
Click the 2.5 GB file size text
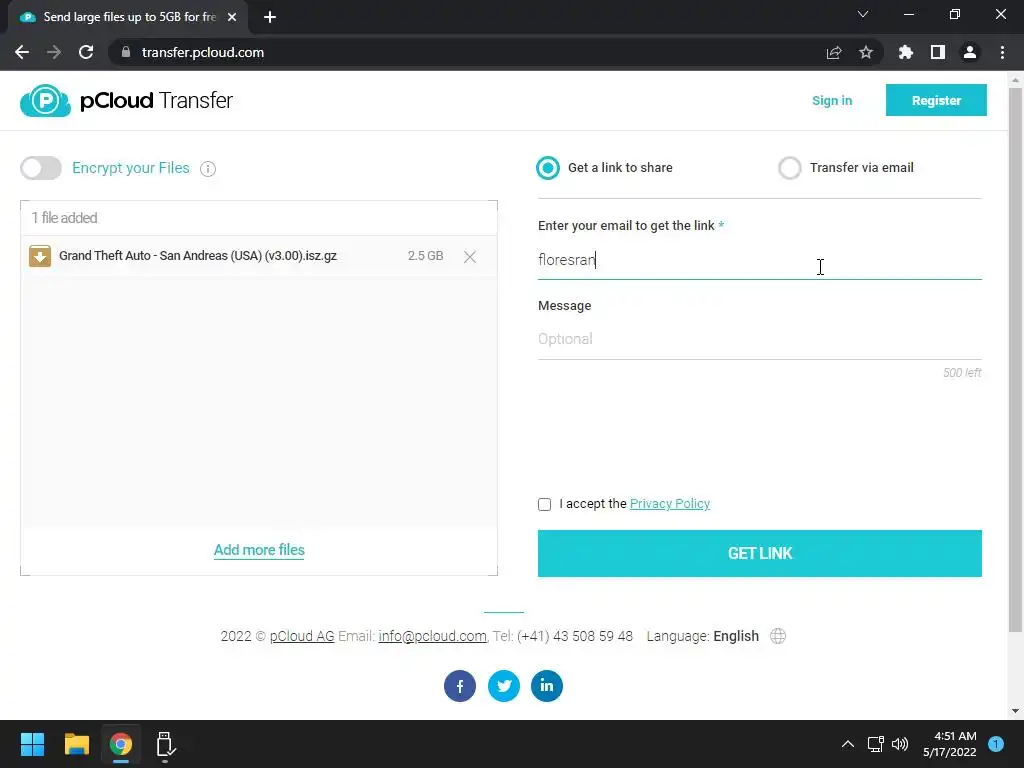pyautogui.click(x=425, y=256)
